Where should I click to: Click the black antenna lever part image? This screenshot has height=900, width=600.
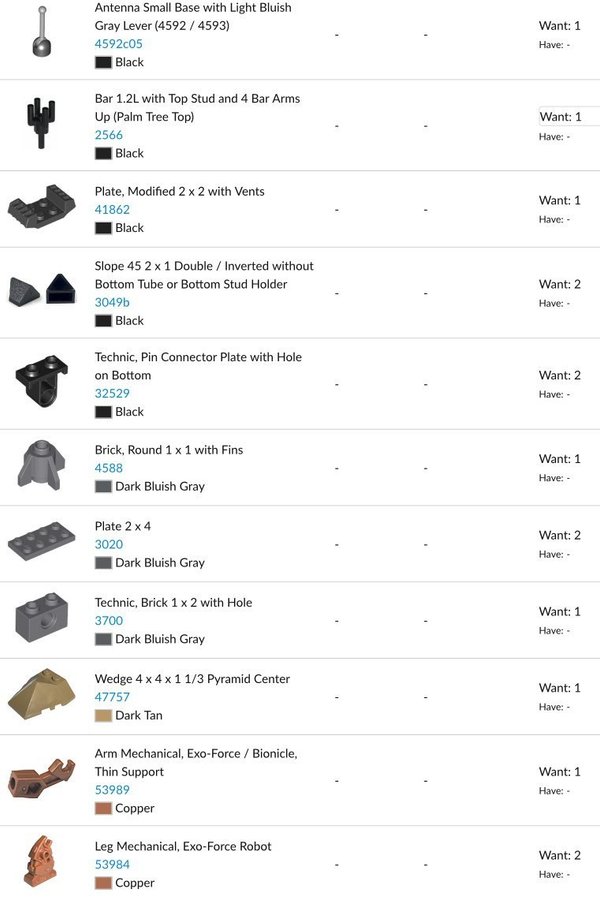(41, 34)
